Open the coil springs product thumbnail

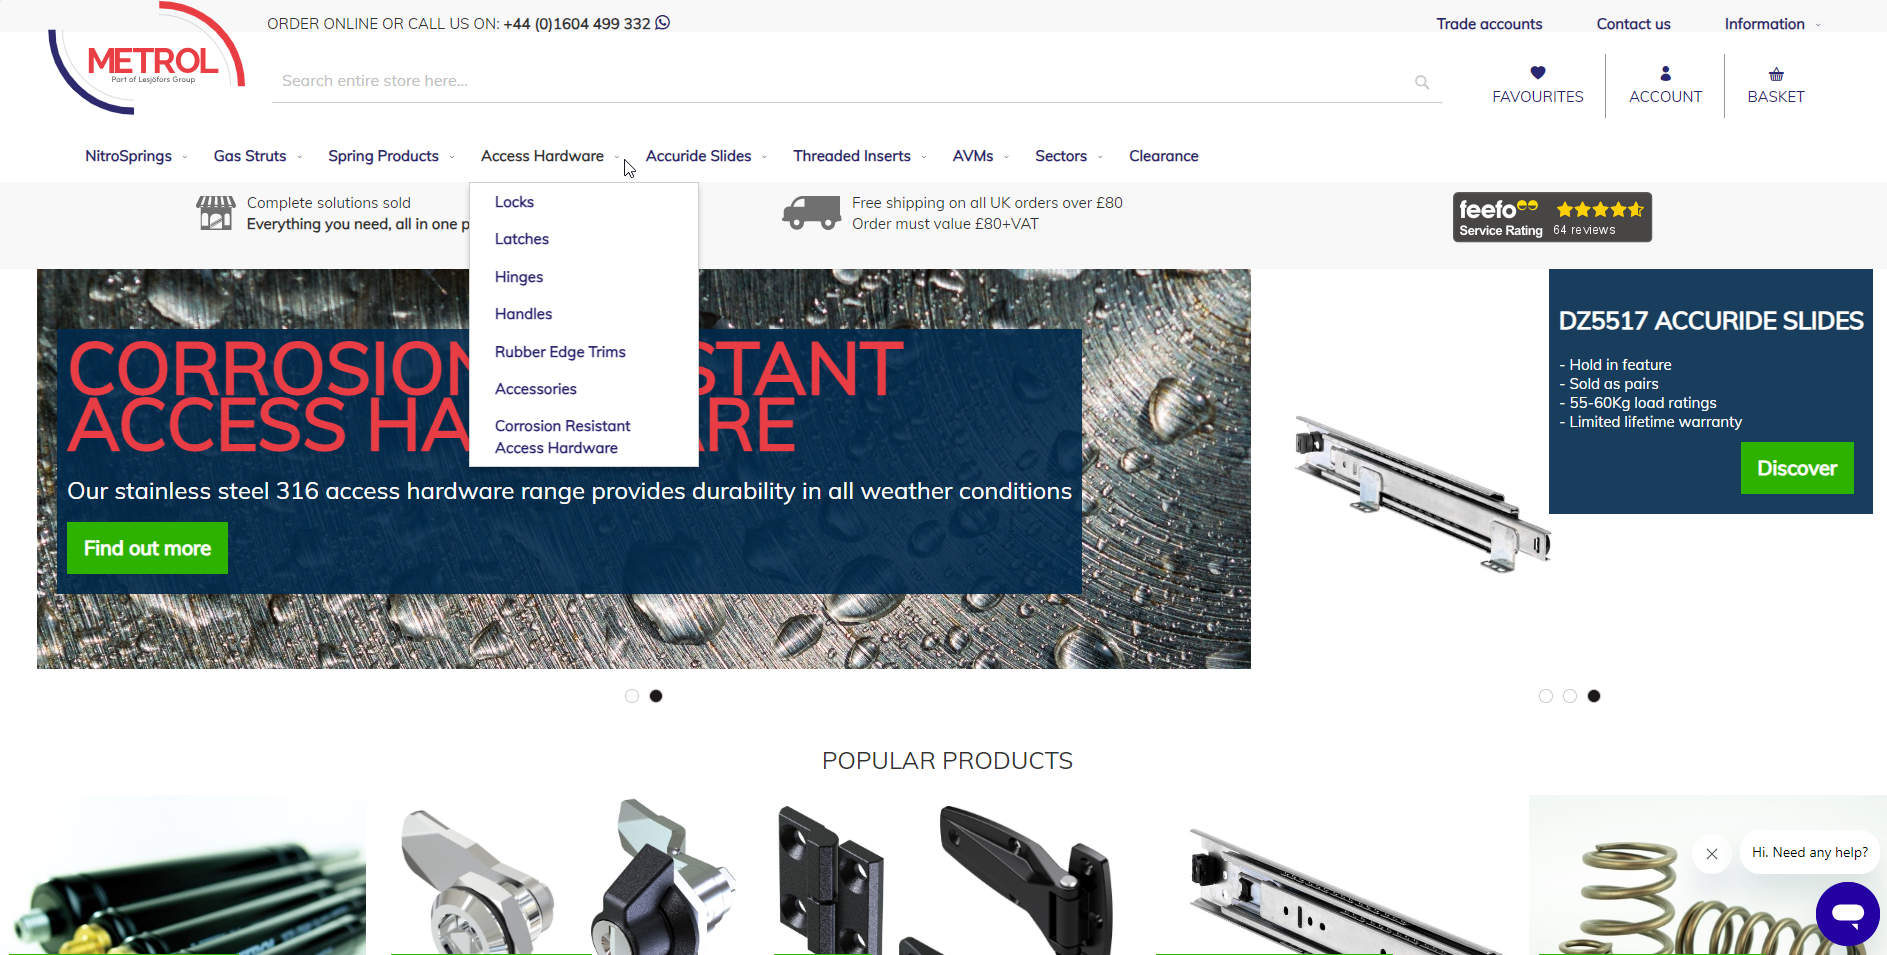tap(1708, 875)
